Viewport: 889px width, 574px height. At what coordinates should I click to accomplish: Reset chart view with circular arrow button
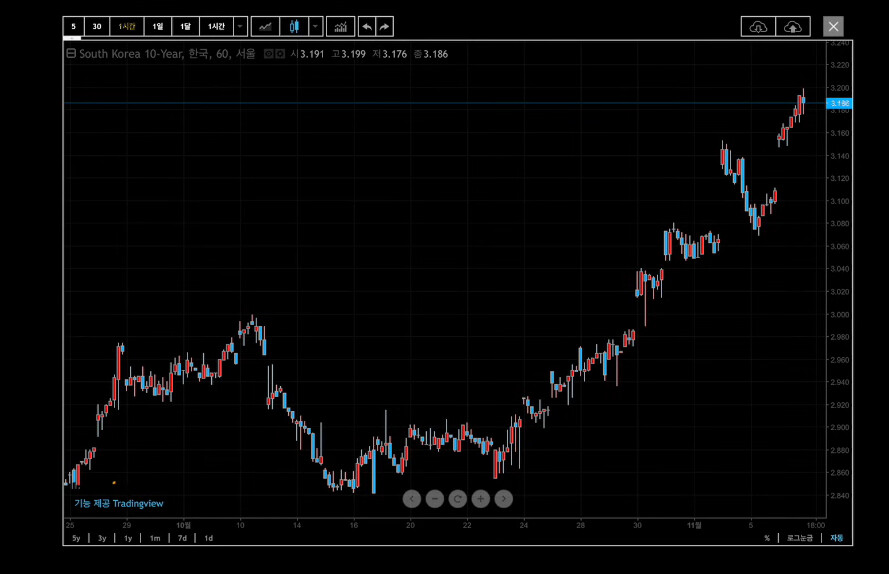(458, 499)
